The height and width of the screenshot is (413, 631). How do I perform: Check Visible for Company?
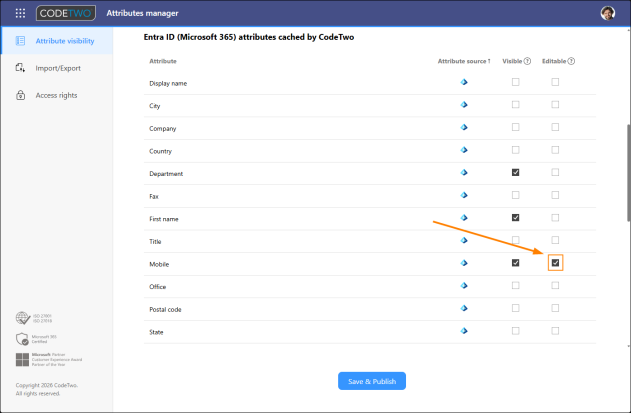(x=516, y=127)
